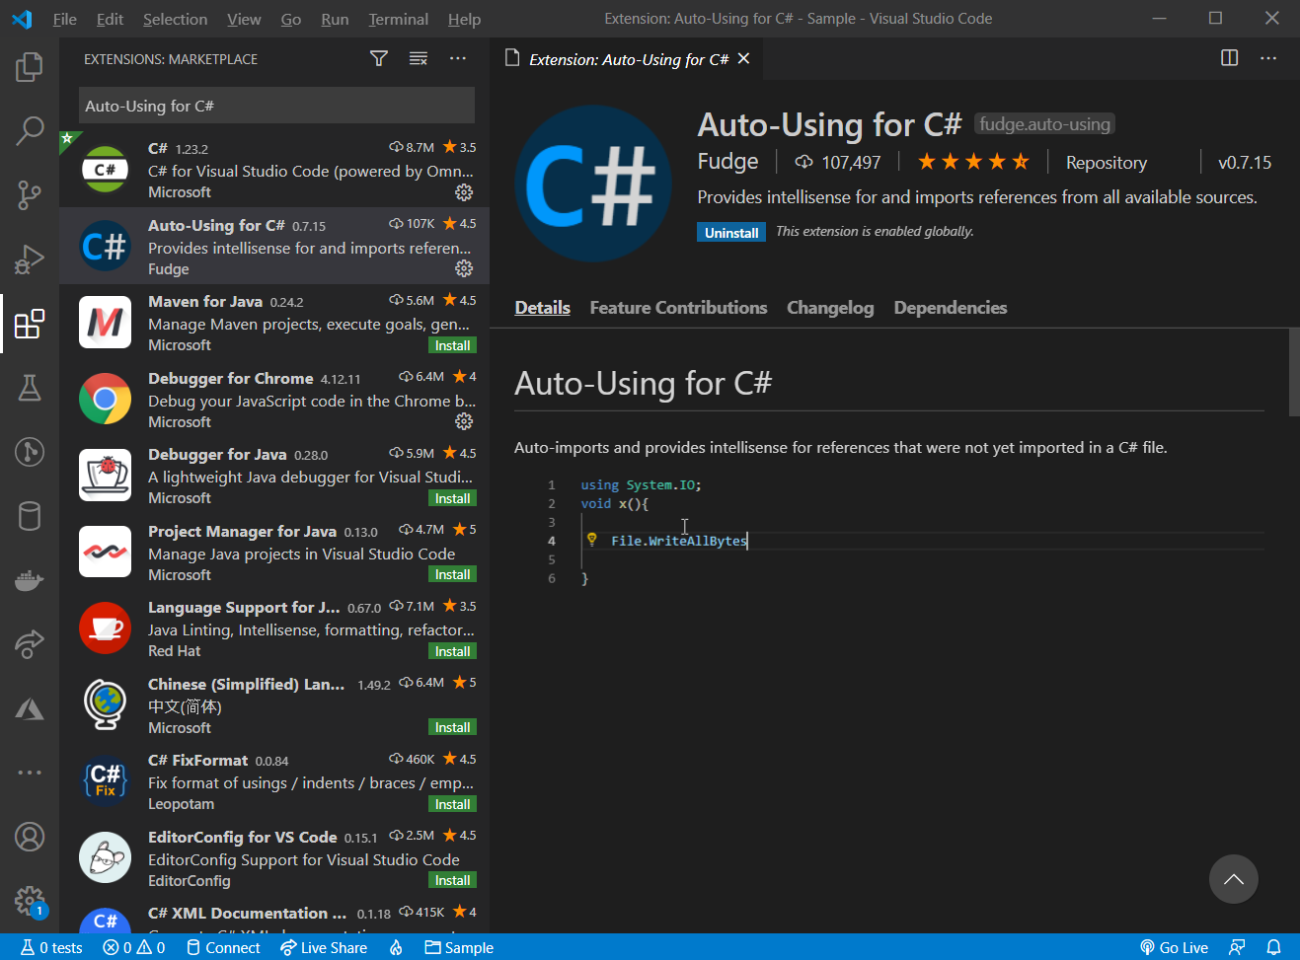This screenshot has height=960, width=1300.
Task: Switch to the Dependencies tab
Action: (x=950, y=307)
